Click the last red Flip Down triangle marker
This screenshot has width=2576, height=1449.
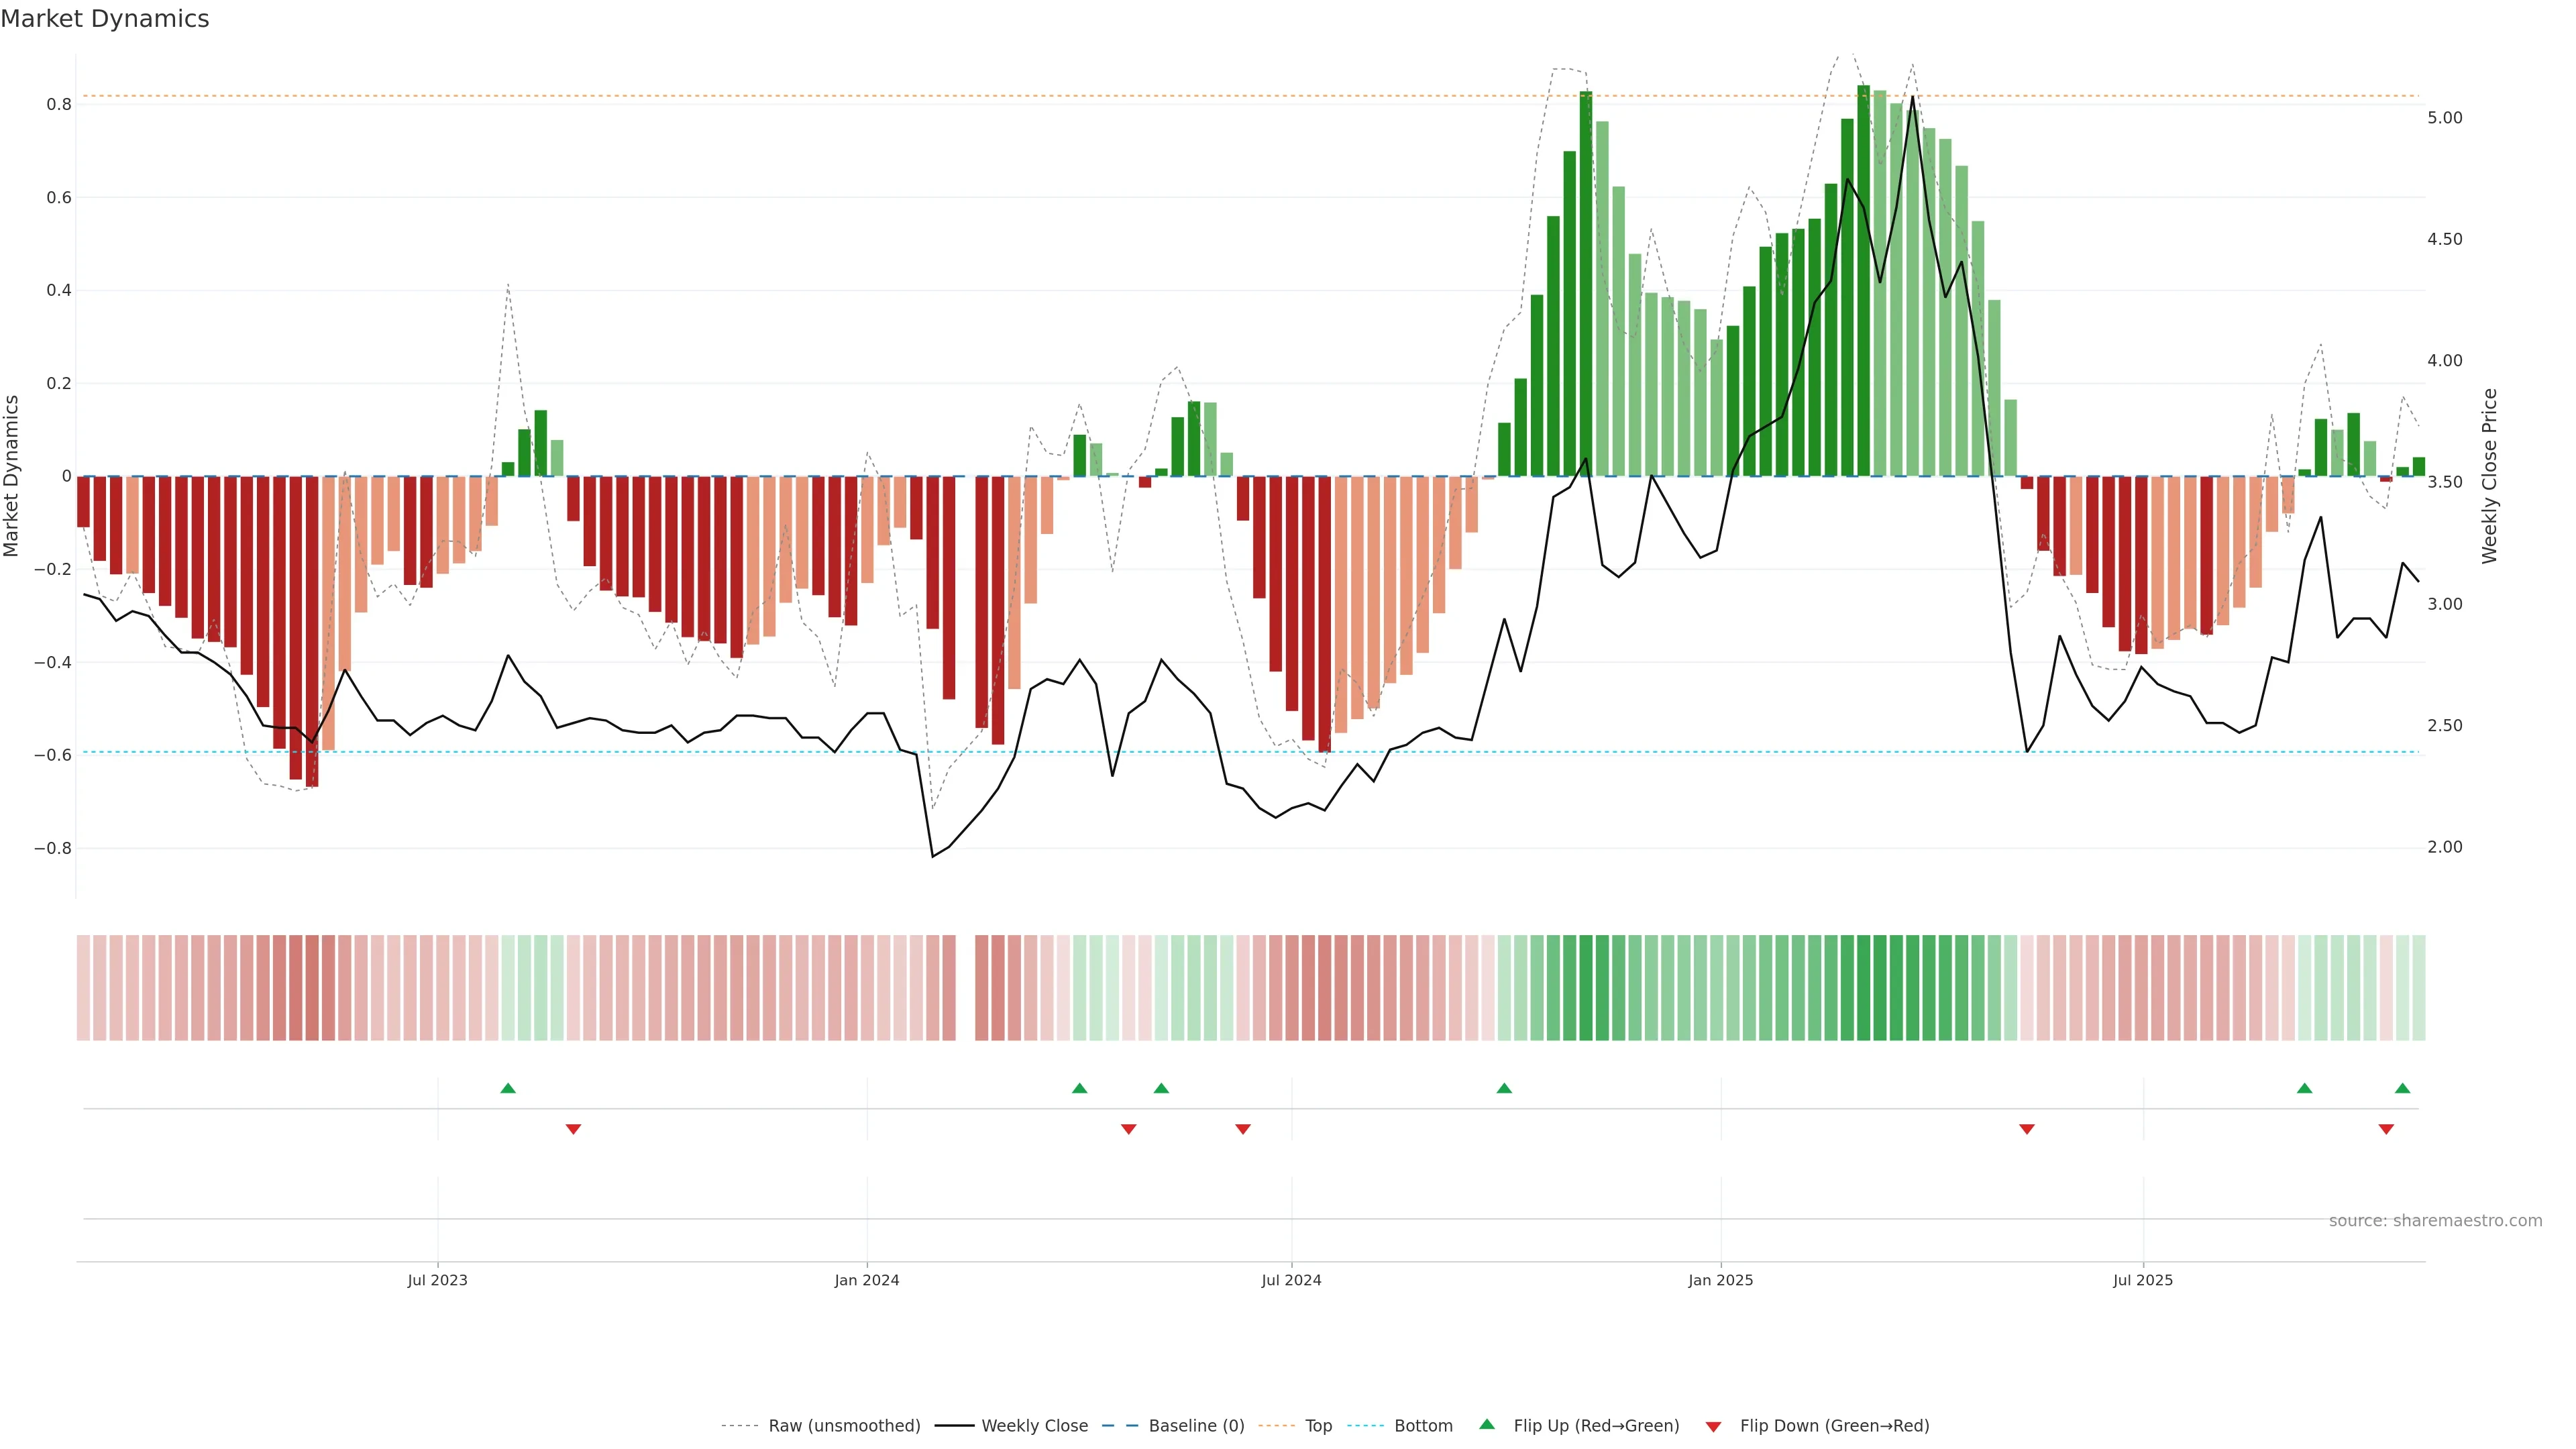pyautogui.click(x=2386, y=1129)
